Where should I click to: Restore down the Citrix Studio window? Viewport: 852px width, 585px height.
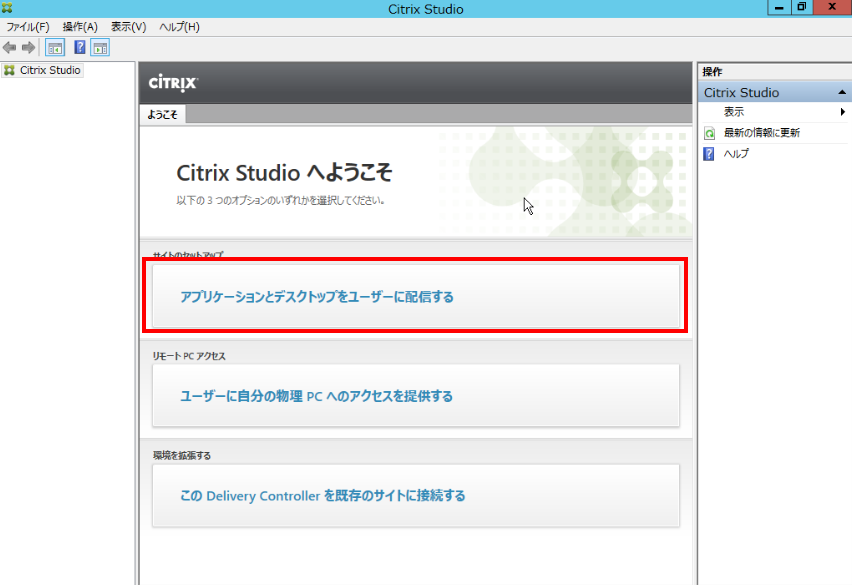[801, 7]
